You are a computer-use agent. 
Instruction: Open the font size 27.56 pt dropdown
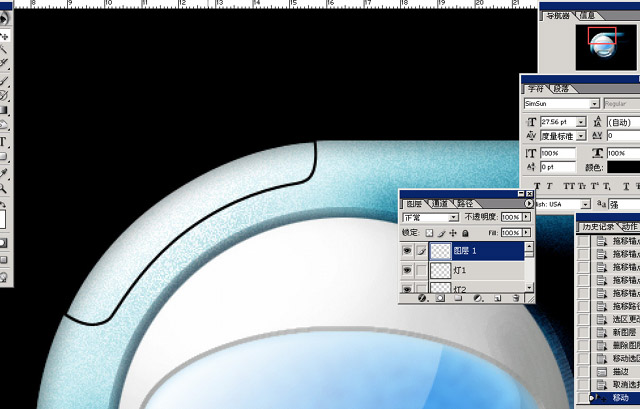[581, 122]
